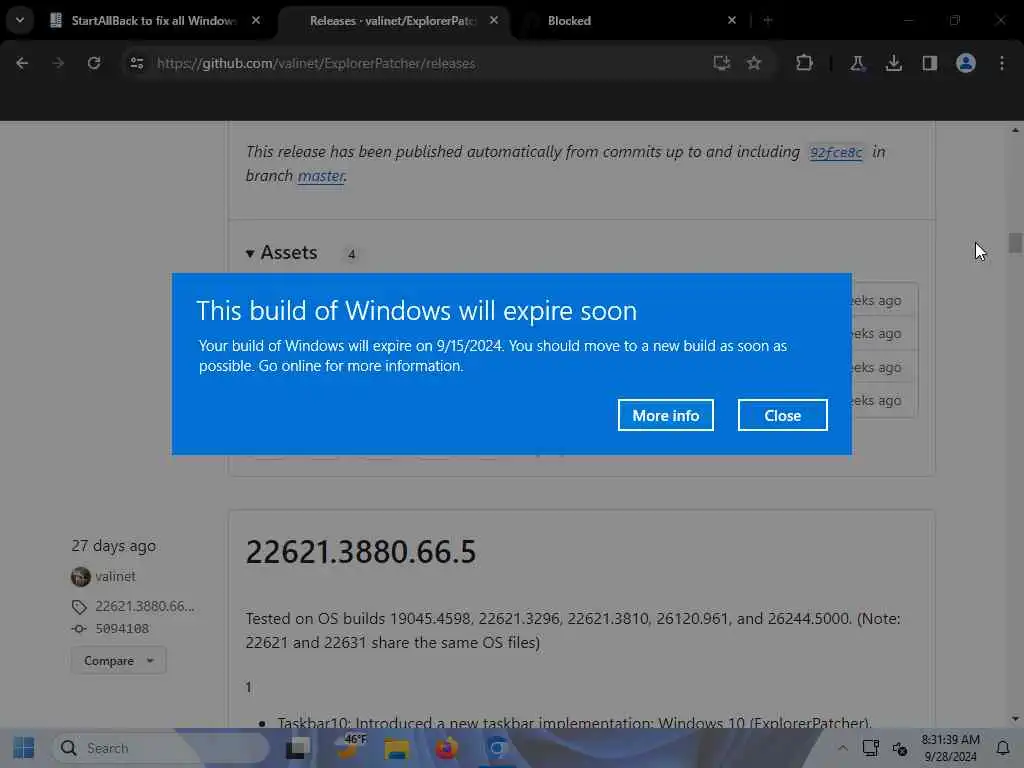Click the valinet avatar image
This screenshot has height=768, width=1024.
point(80,577)
